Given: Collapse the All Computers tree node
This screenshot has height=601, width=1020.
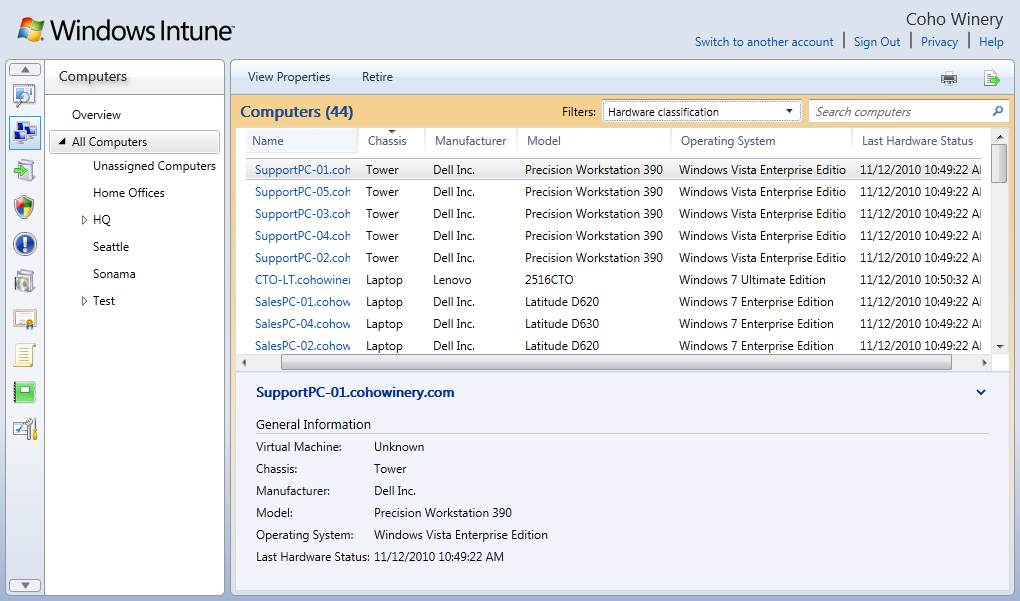Looking at the screenshot, I should pyautogui.click(x=62, y=141).
